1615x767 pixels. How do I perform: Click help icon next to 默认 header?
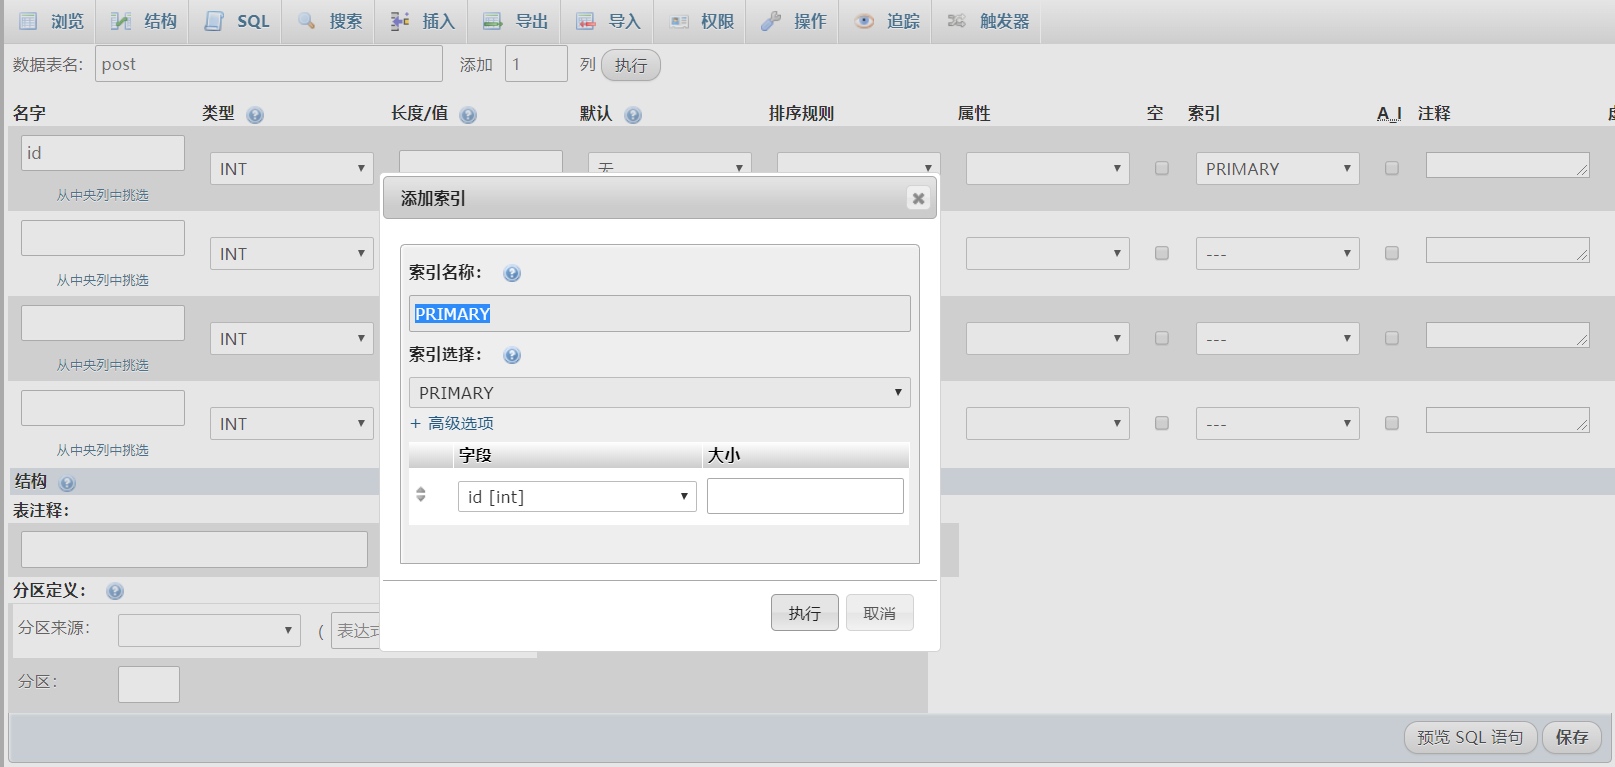(633, 115)
